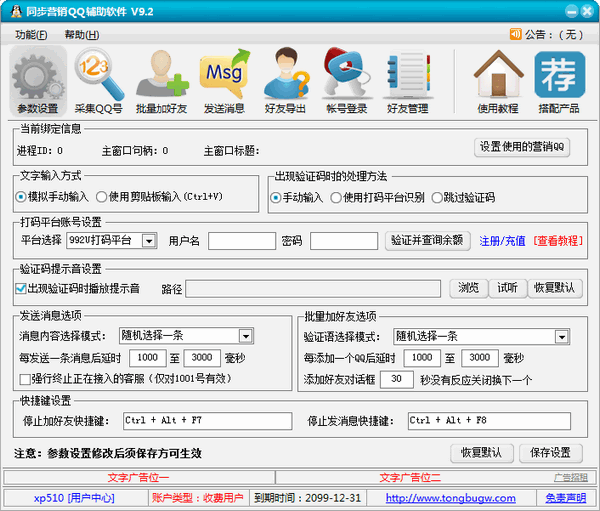Open 消息内容选择模式 dropdown
Image resolution: width=600 pixels, height=511 pixels.
click(x=246, y=336)
